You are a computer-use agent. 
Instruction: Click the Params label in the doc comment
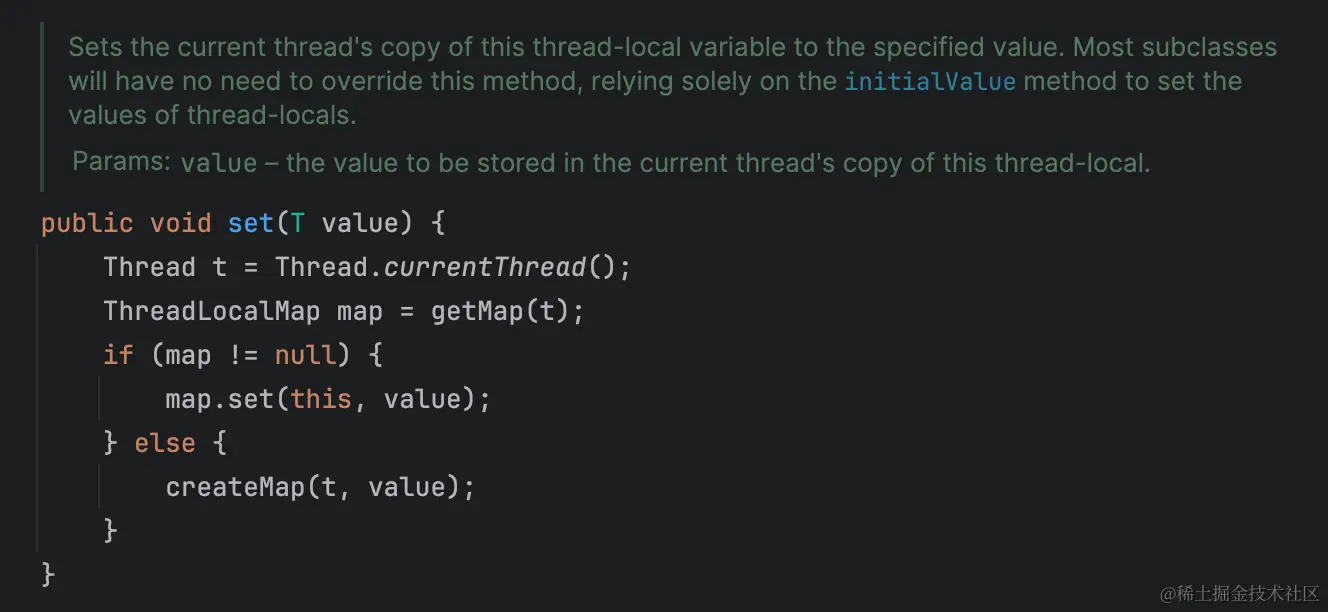click(122, 162)
